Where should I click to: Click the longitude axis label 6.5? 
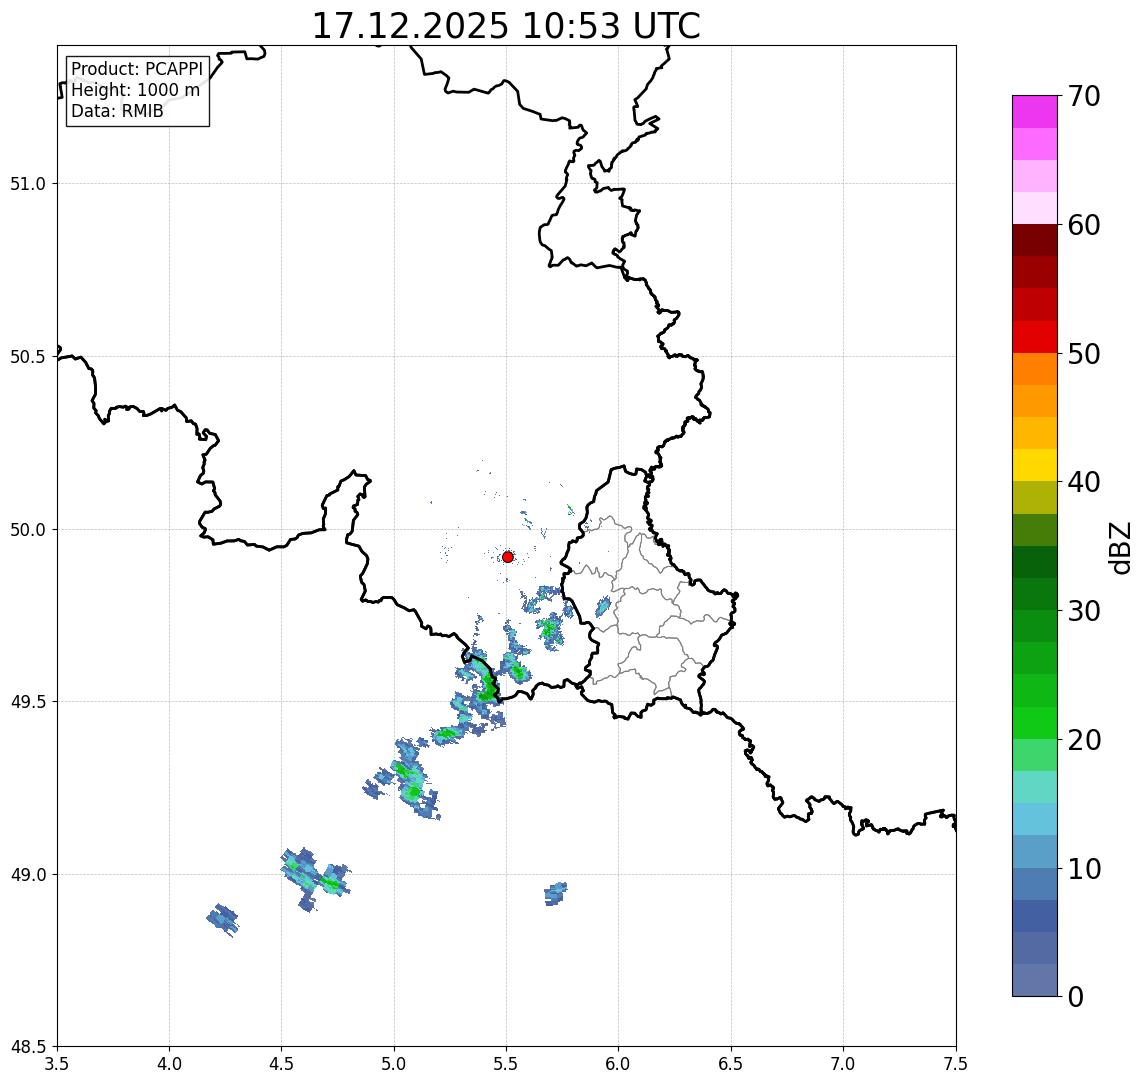731,1064
